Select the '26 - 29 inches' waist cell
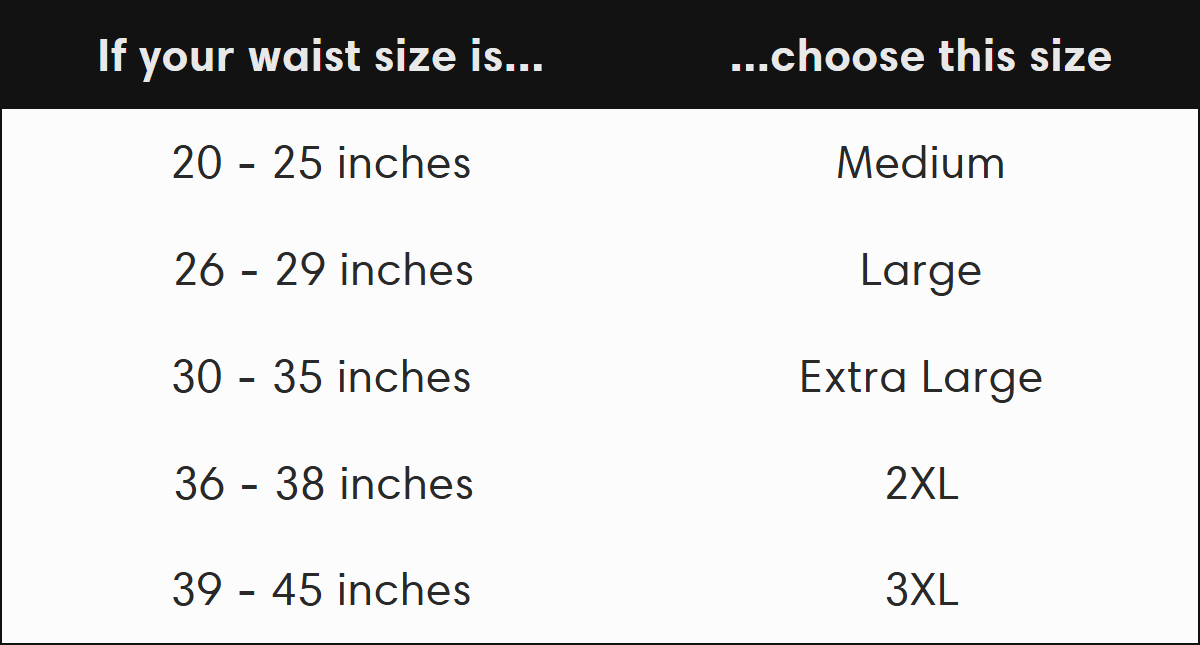 point(323,270)
